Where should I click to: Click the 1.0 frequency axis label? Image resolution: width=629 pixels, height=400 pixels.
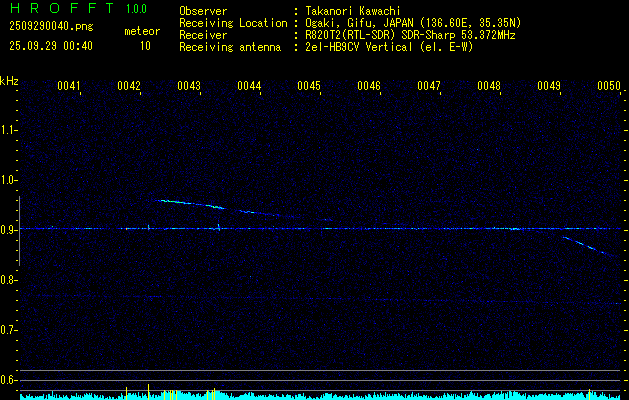(x=9, y=180)
